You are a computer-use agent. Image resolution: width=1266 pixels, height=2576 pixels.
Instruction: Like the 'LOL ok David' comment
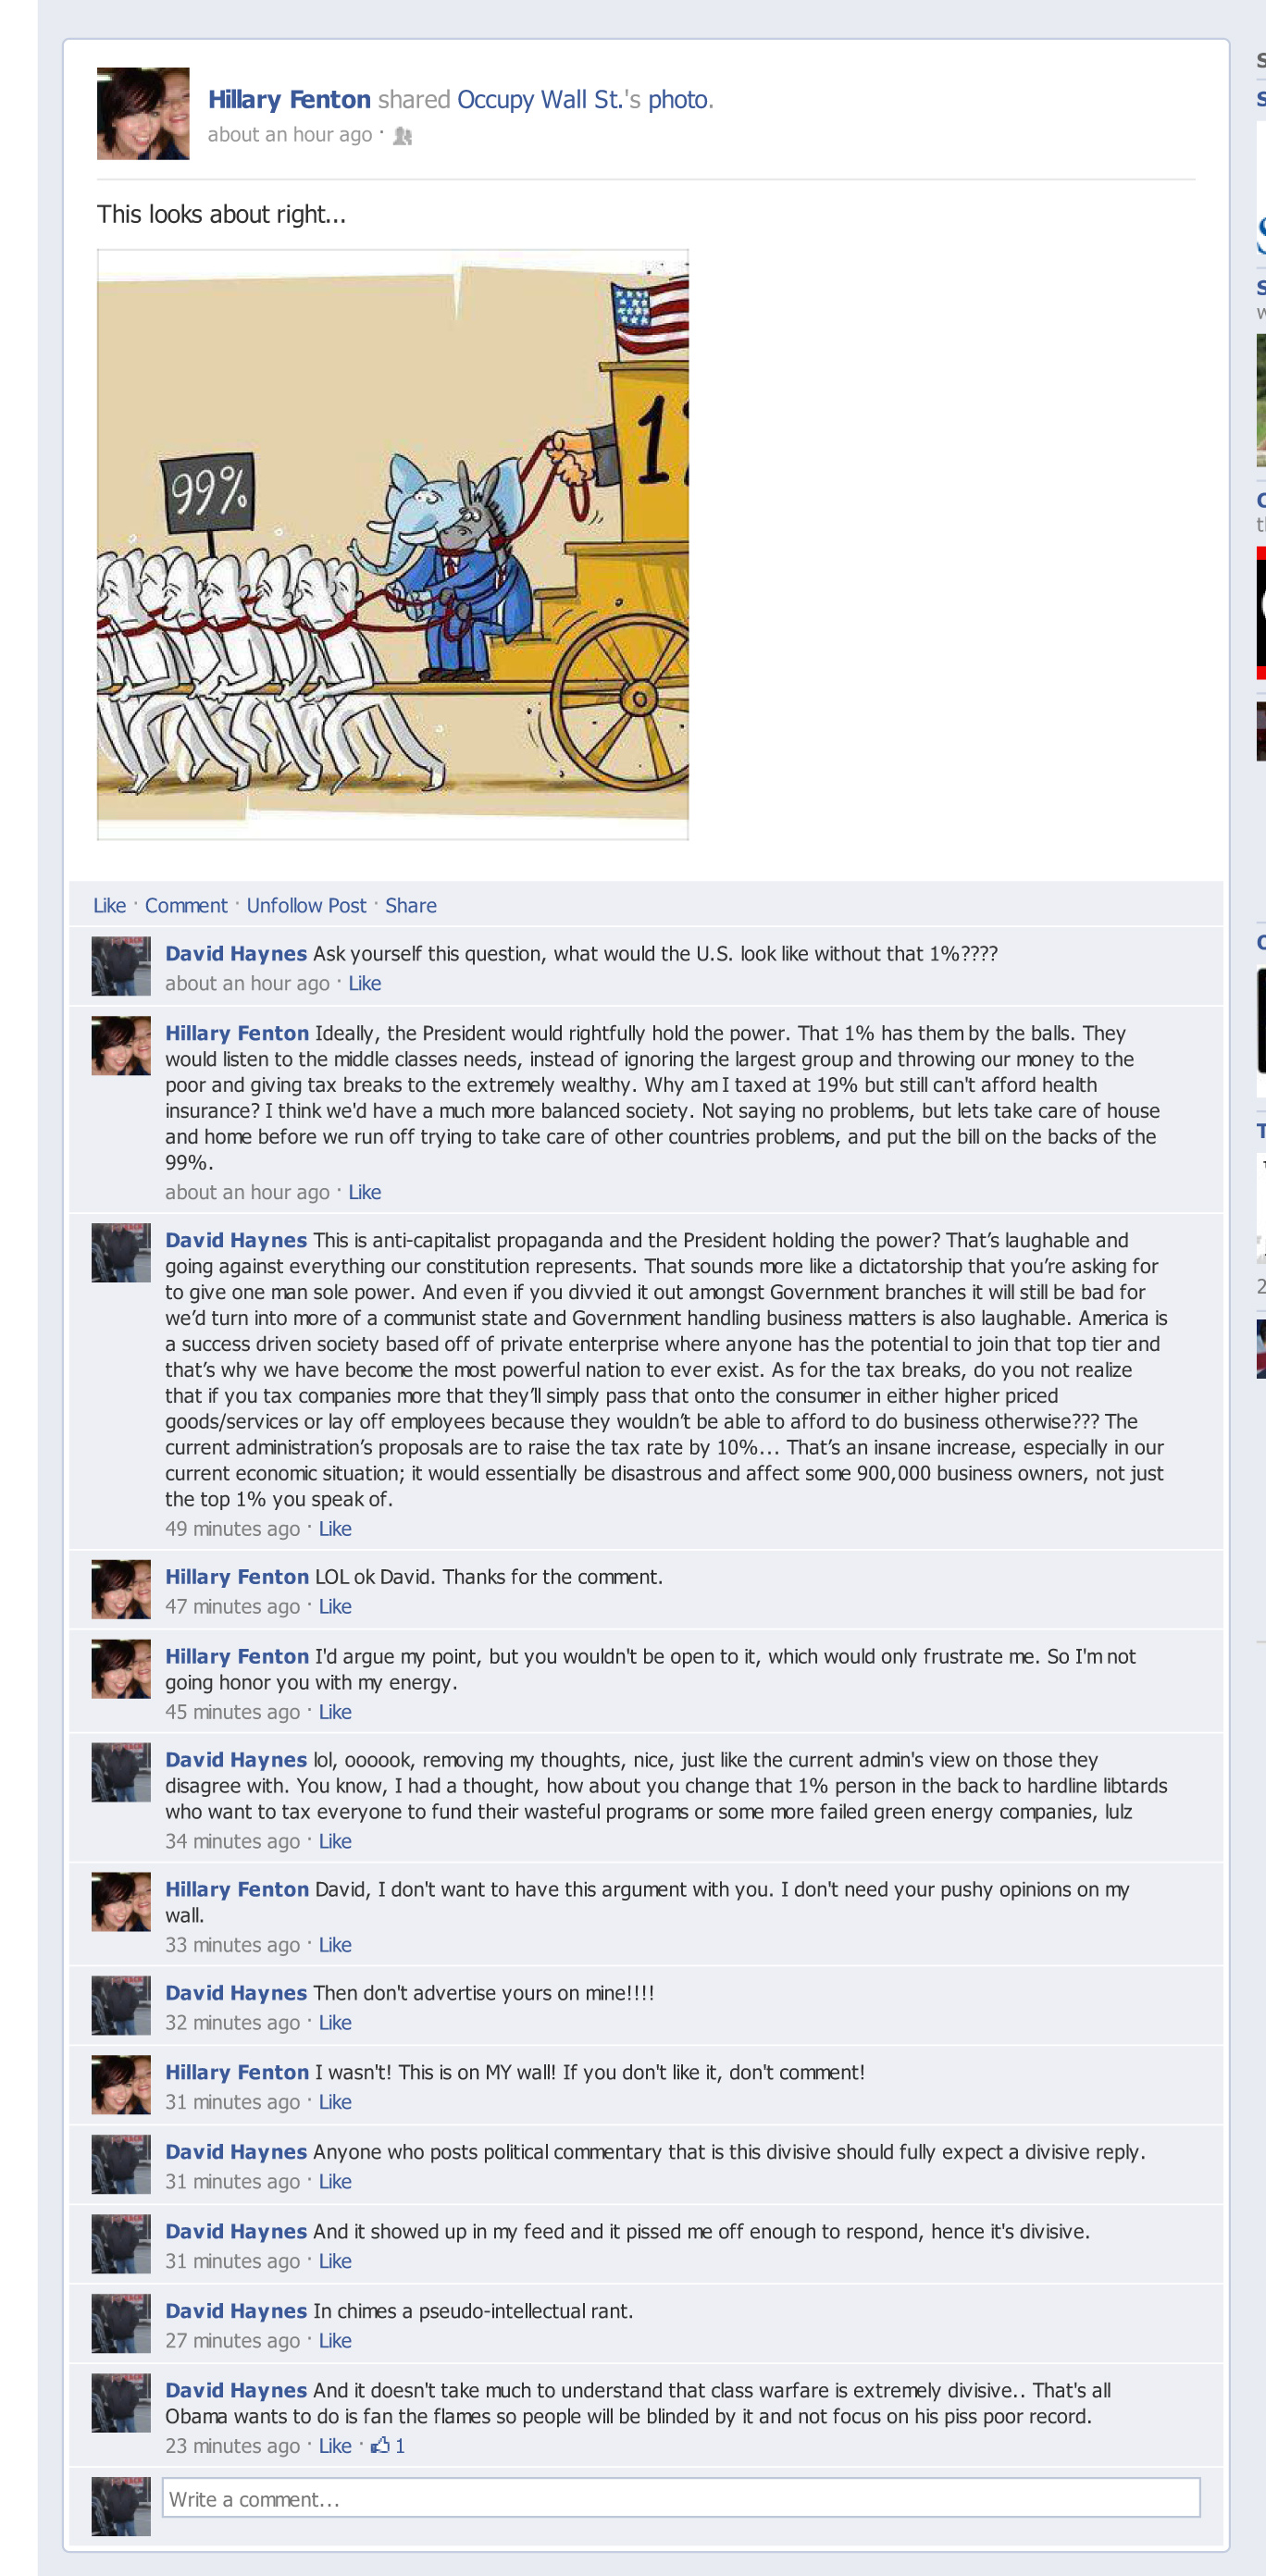[x=335, y=1606]
